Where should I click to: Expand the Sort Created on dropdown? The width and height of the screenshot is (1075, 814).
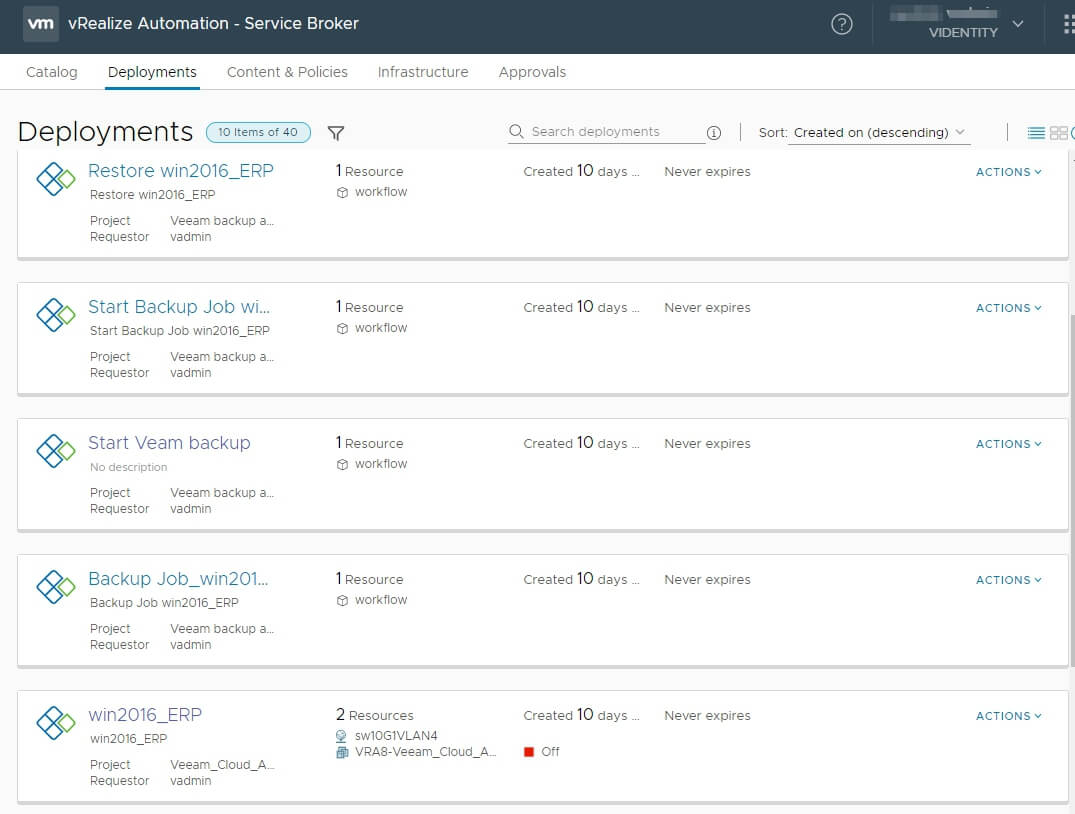click(x=876, y=132)
